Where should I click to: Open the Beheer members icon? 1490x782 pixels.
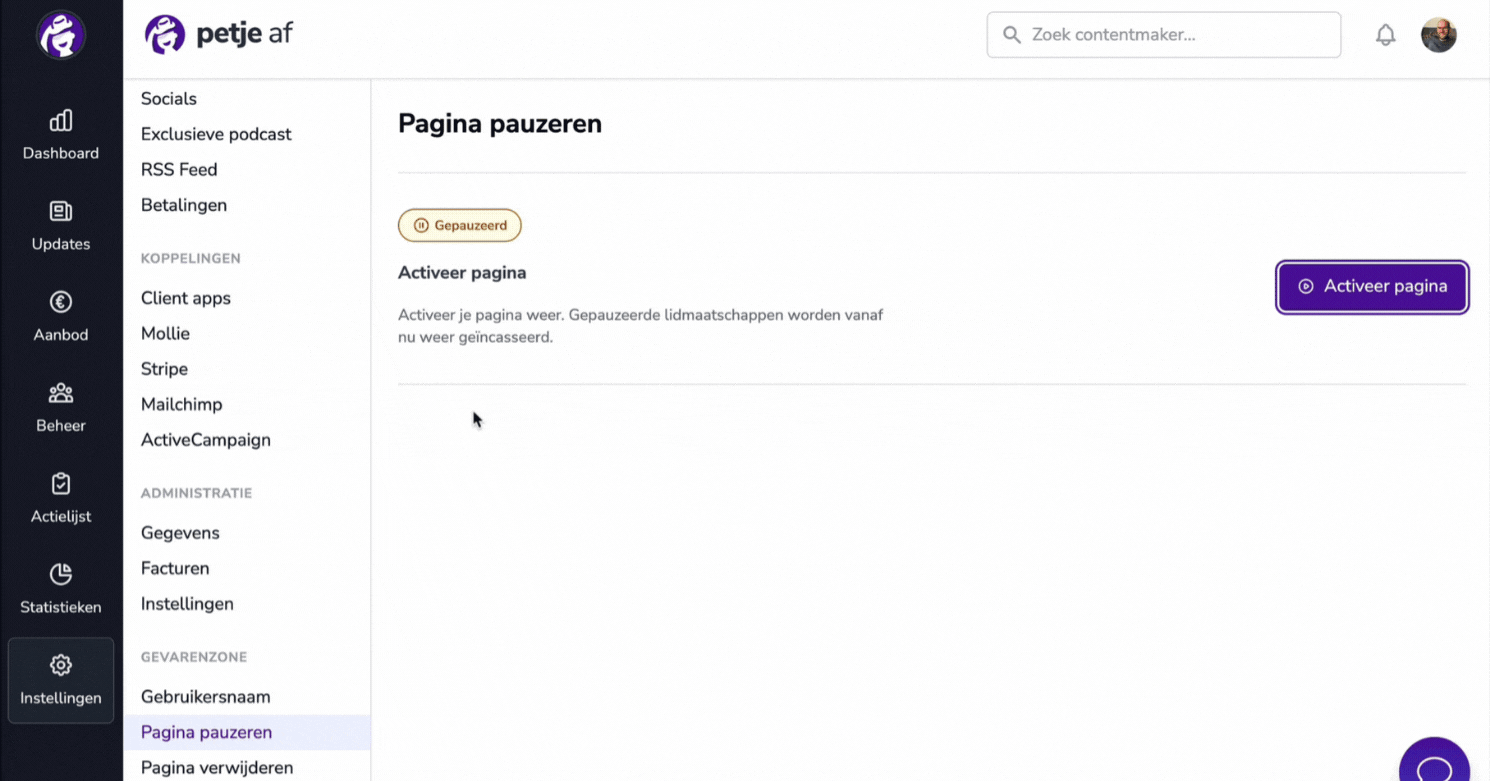(61, 393)
